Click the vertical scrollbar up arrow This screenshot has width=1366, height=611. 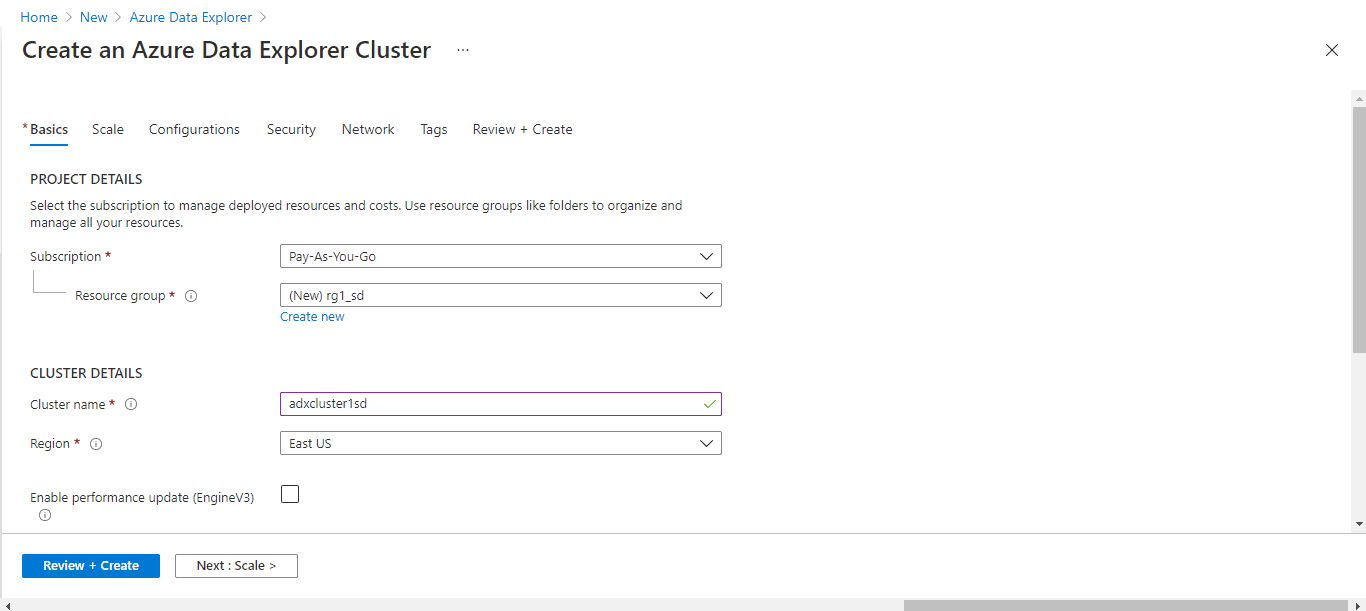(x=1359, y=98)
